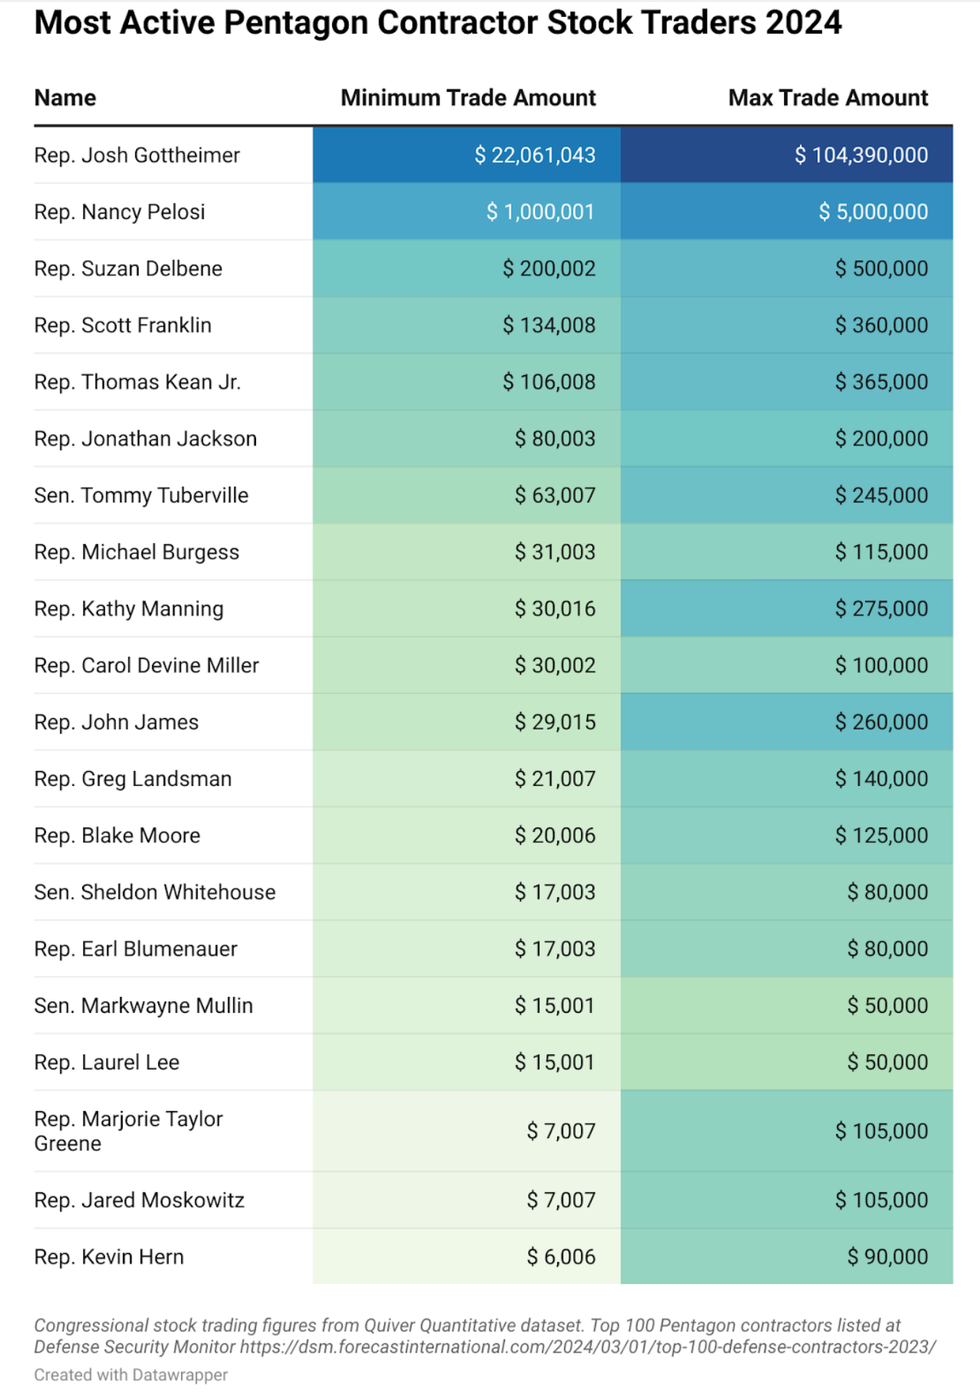Click the Created with Datawrapper text

(x=131, y=1375)
